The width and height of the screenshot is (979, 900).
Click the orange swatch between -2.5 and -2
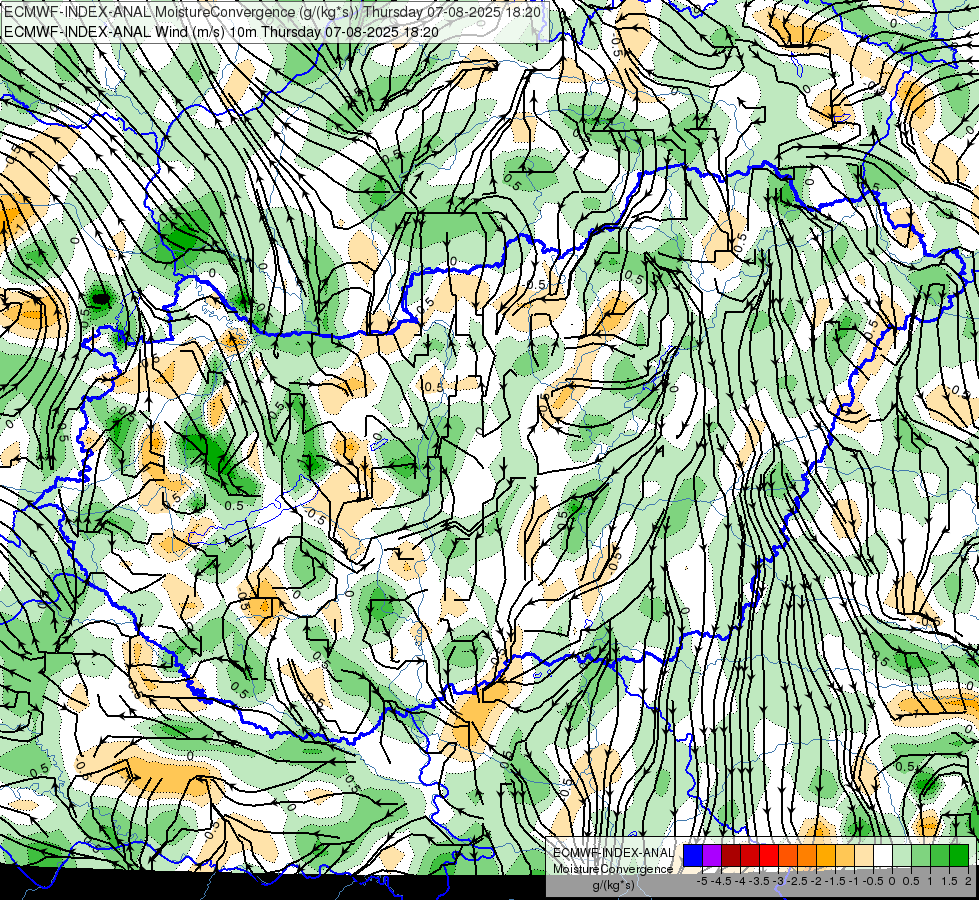point(807,856)
